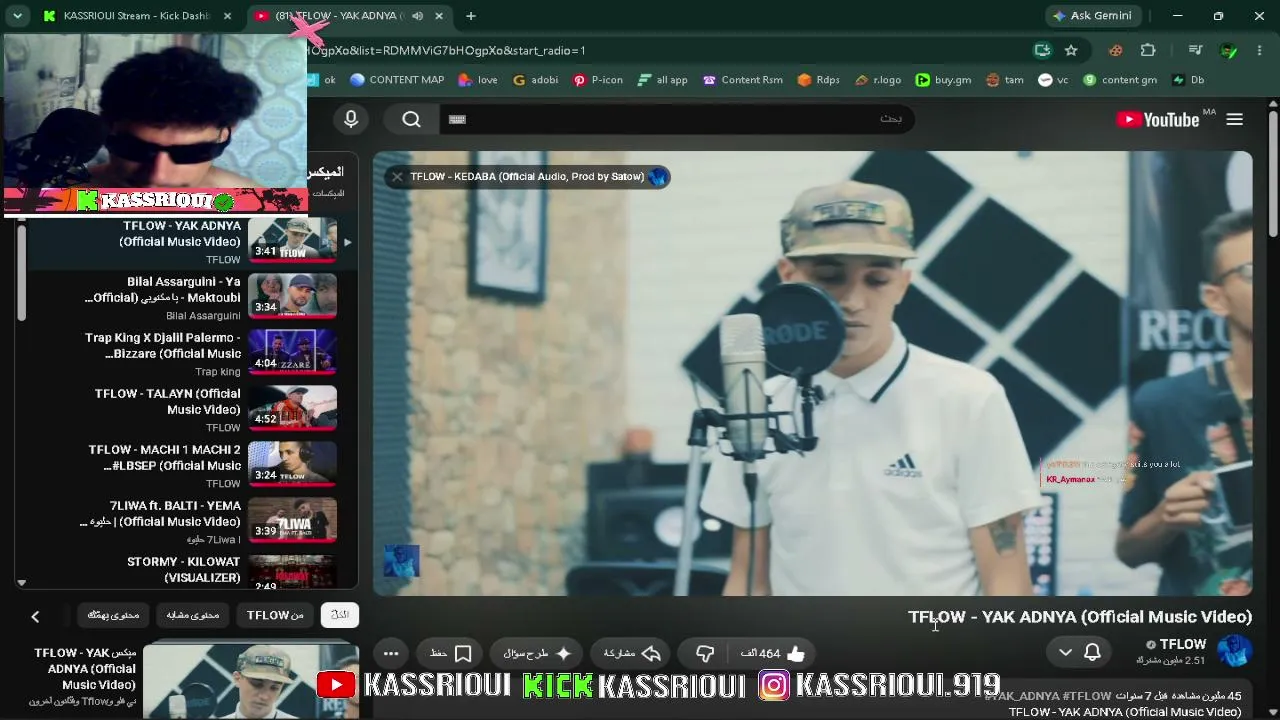Screen dimensions: 1280x720
Task: Click the YouTube search magnifier button
Action: [411, 119]
